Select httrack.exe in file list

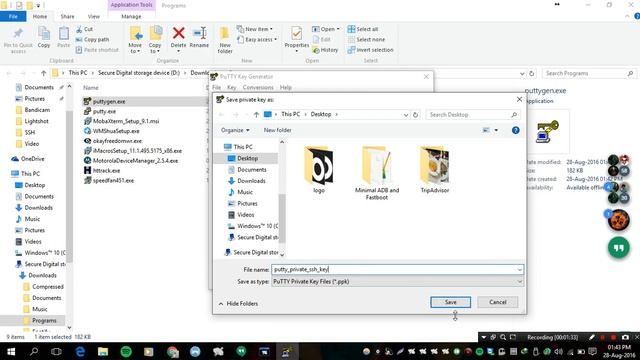[x=106, y=170]
